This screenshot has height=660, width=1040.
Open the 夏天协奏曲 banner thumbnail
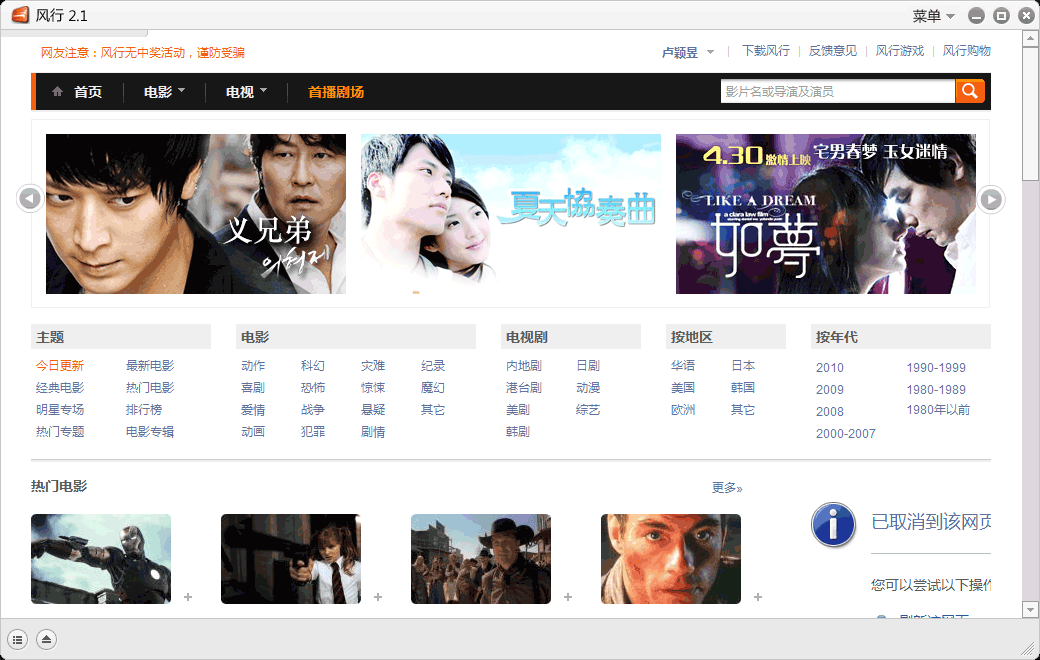[x=510, y=214]
